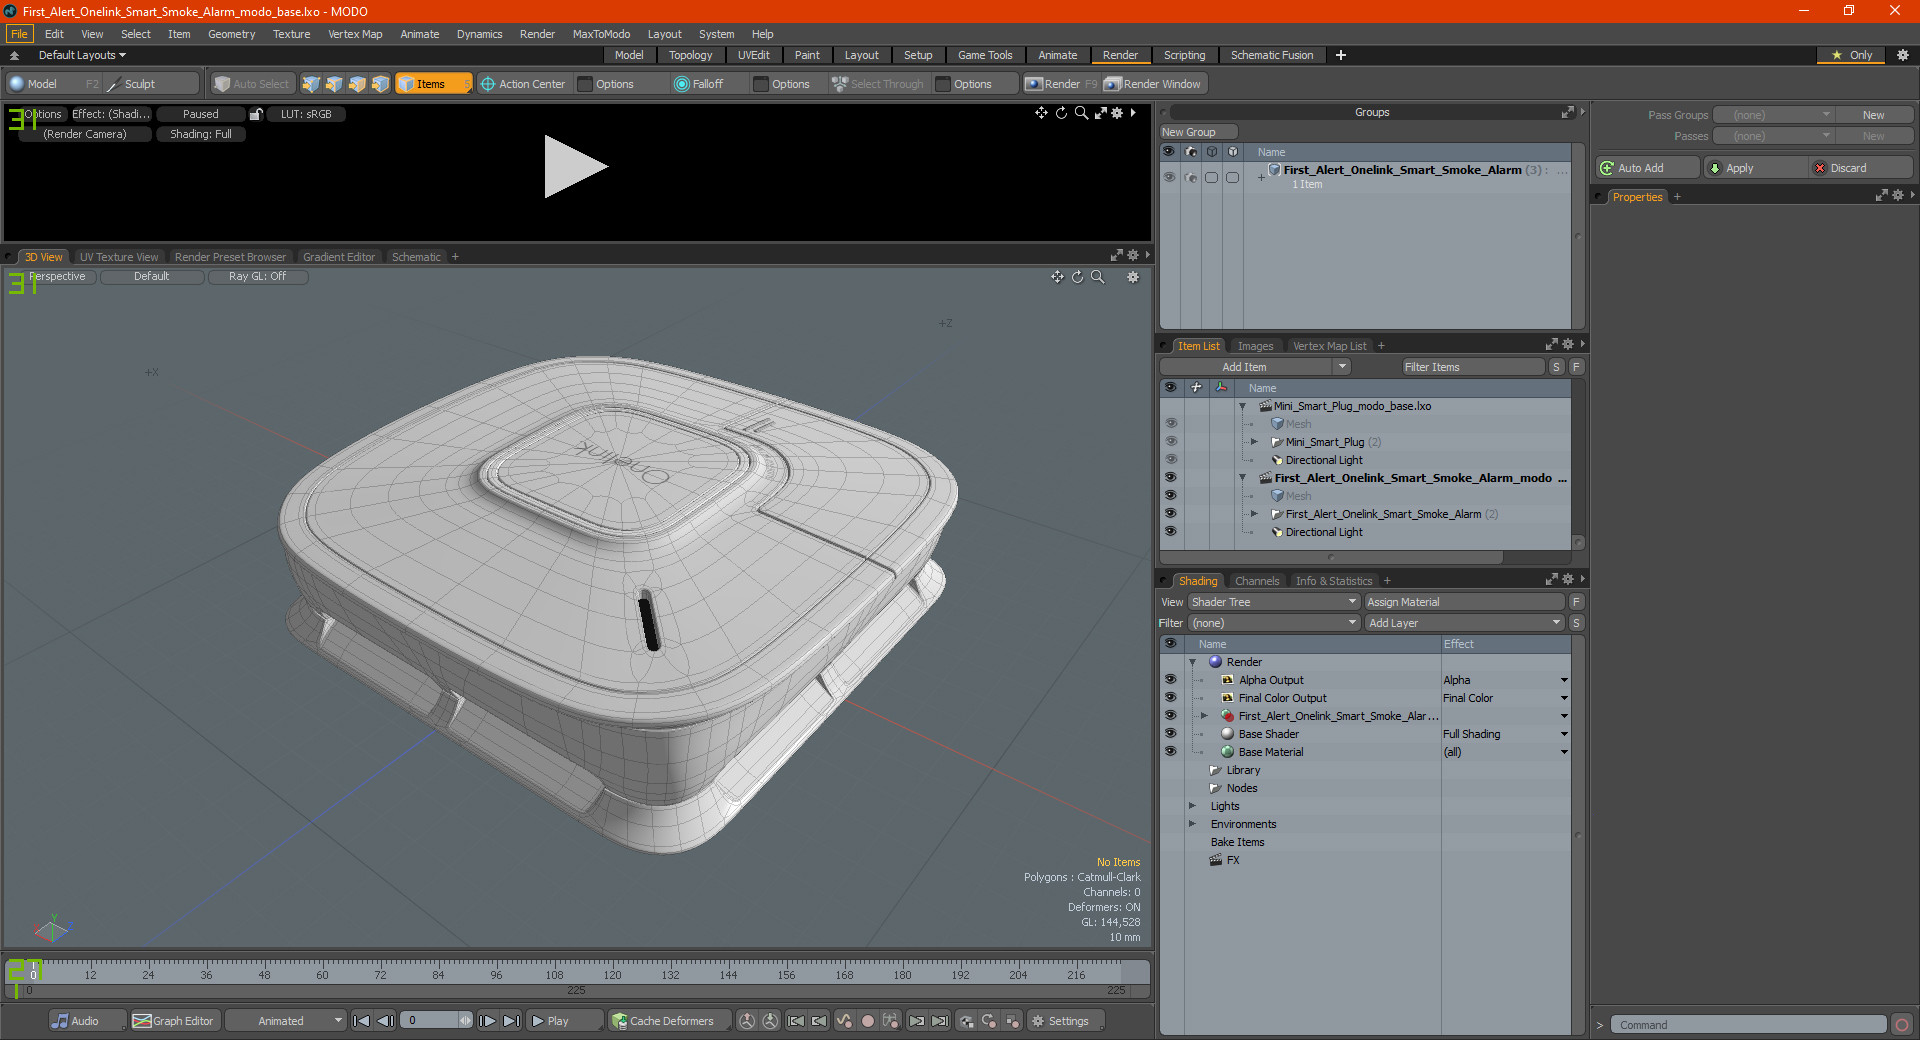Viewport: 1920px width, 1040px height.
Task: Maximize the render preview panel
Action: click(1101, 113)
